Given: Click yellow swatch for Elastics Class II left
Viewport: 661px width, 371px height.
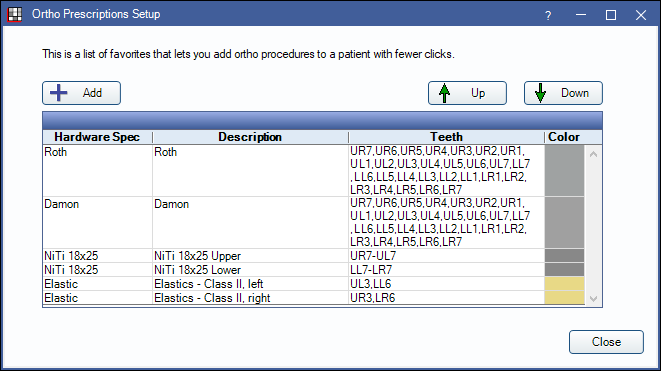Looking at the screenshot, I should pos(564,284).
